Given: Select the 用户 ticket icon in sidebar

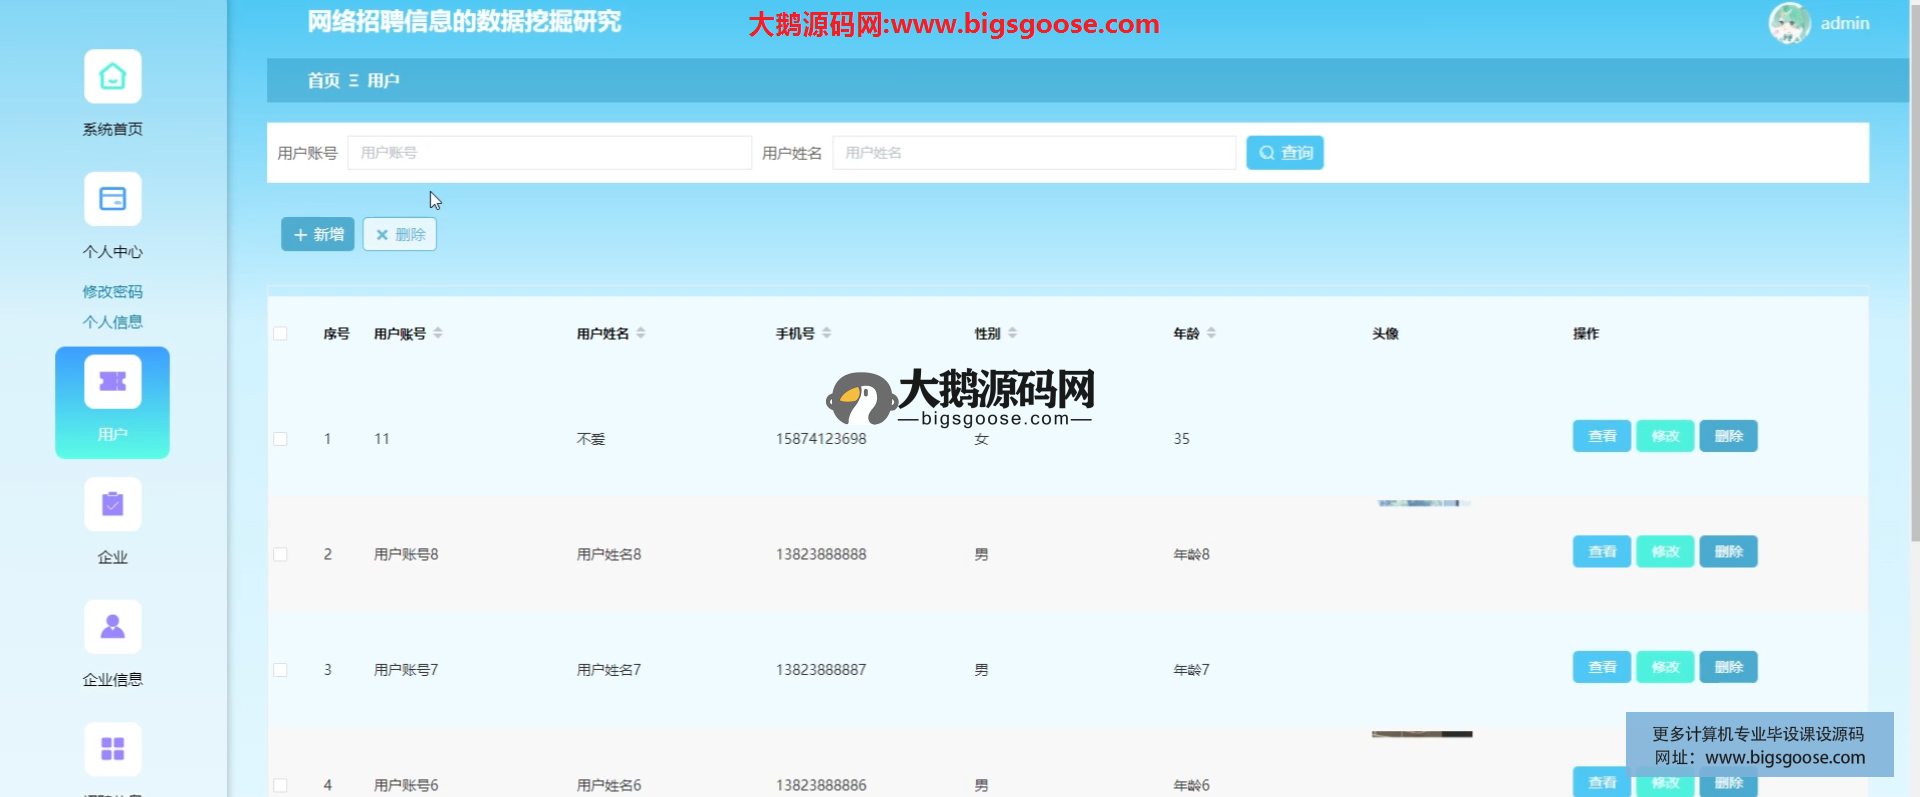Looking at the screenshot, I should [x=112, y=382].
